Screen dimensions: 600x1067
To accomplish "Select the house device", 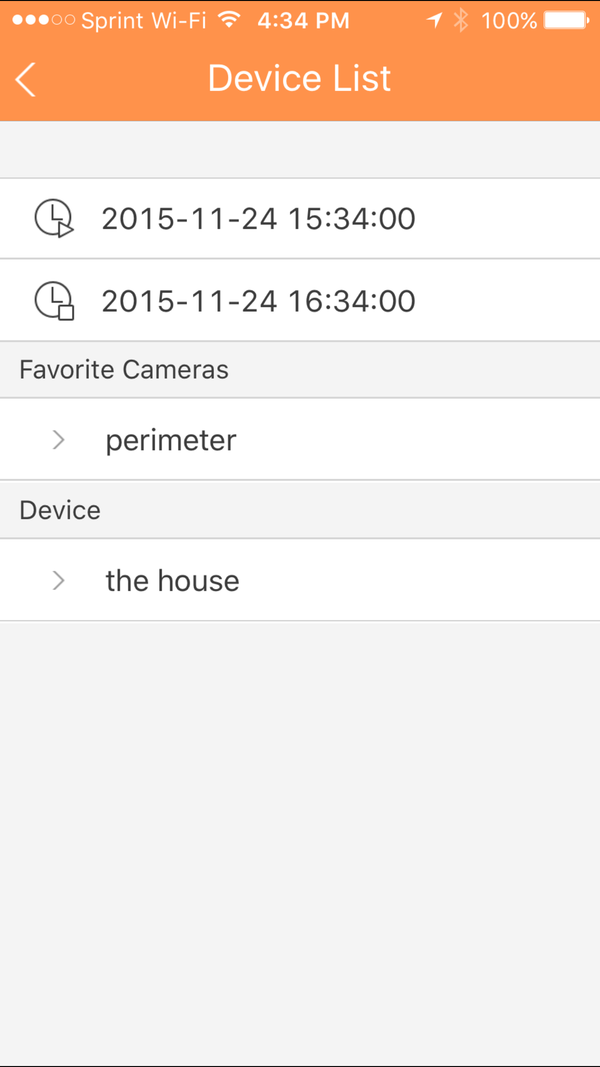I will pyautogui.click(x=172, y=580).
